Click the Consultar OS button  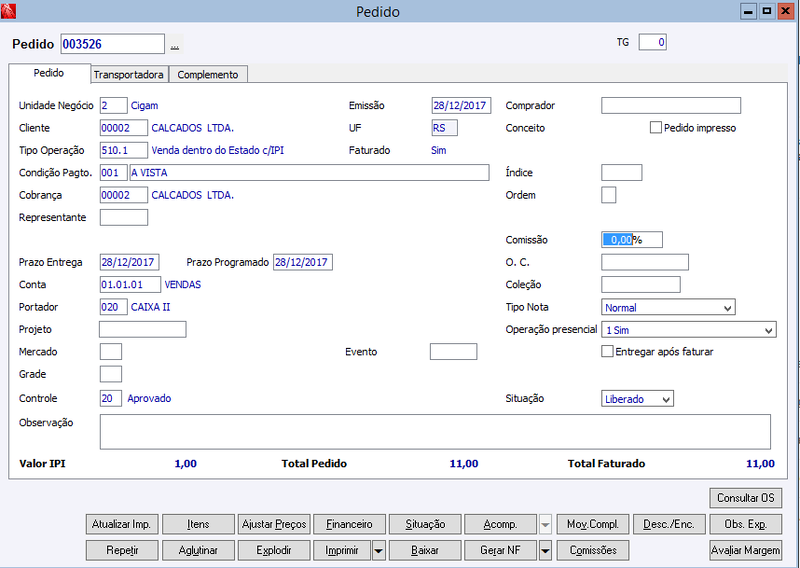click(745, 498)
